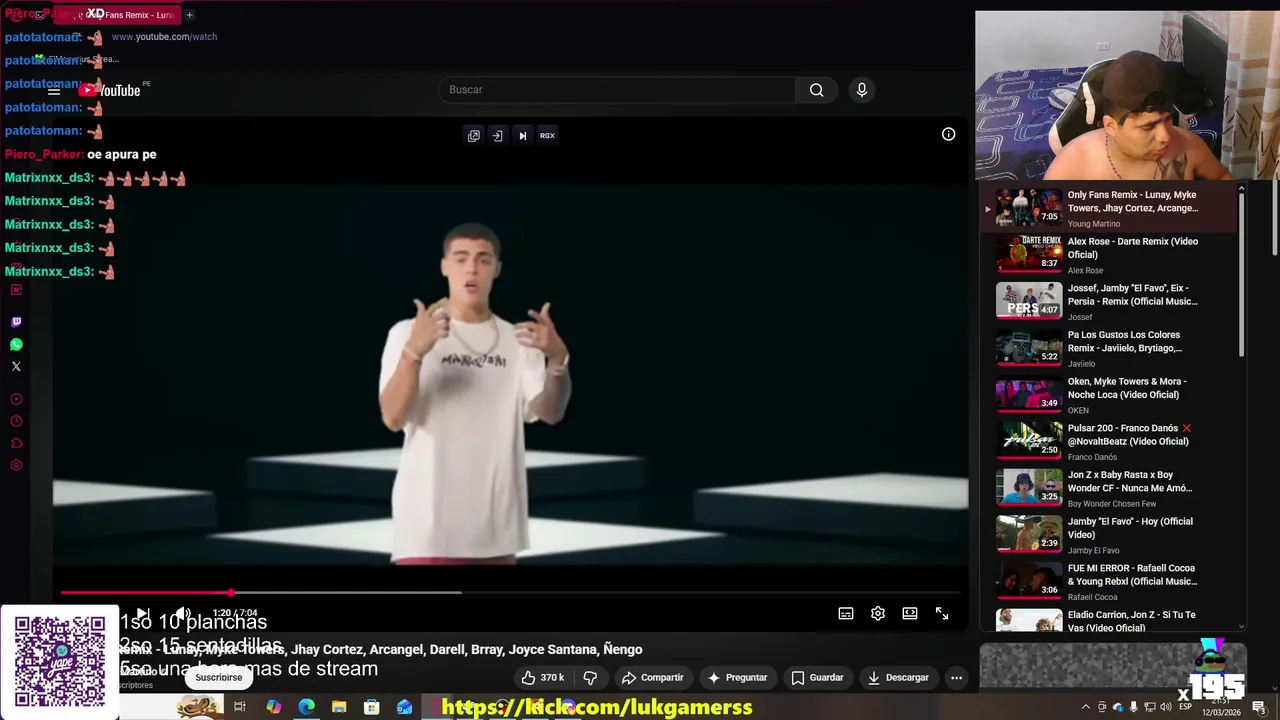Open the Young Martino channel name

click(x=1094, y=224)
